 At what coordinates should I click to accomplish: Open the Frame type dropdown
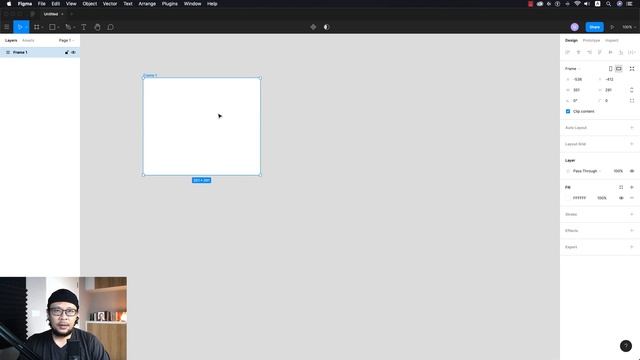click(572, 69)
